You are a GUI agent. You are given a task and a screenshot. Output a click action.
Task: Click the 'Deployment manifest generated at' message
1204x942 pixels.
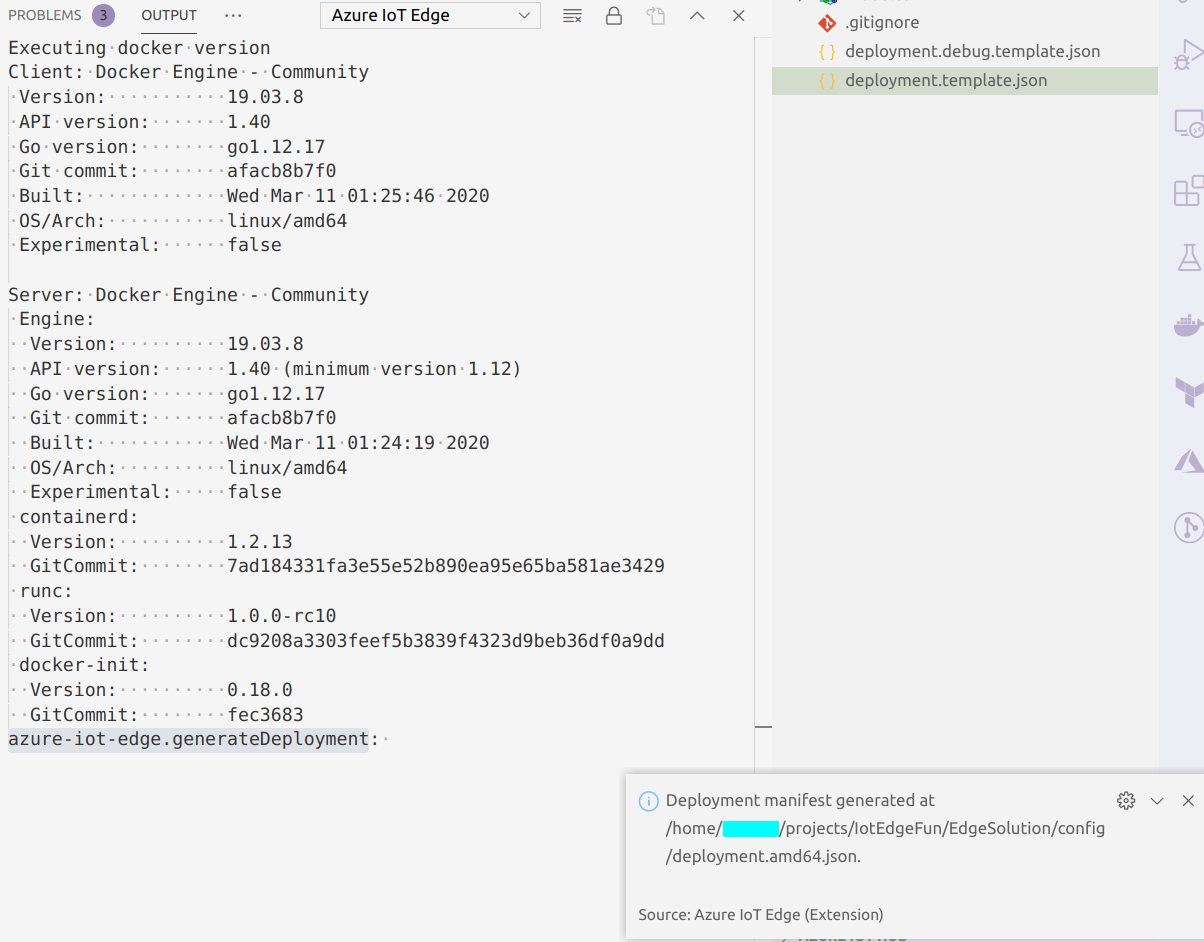click(x=800, y=800)
